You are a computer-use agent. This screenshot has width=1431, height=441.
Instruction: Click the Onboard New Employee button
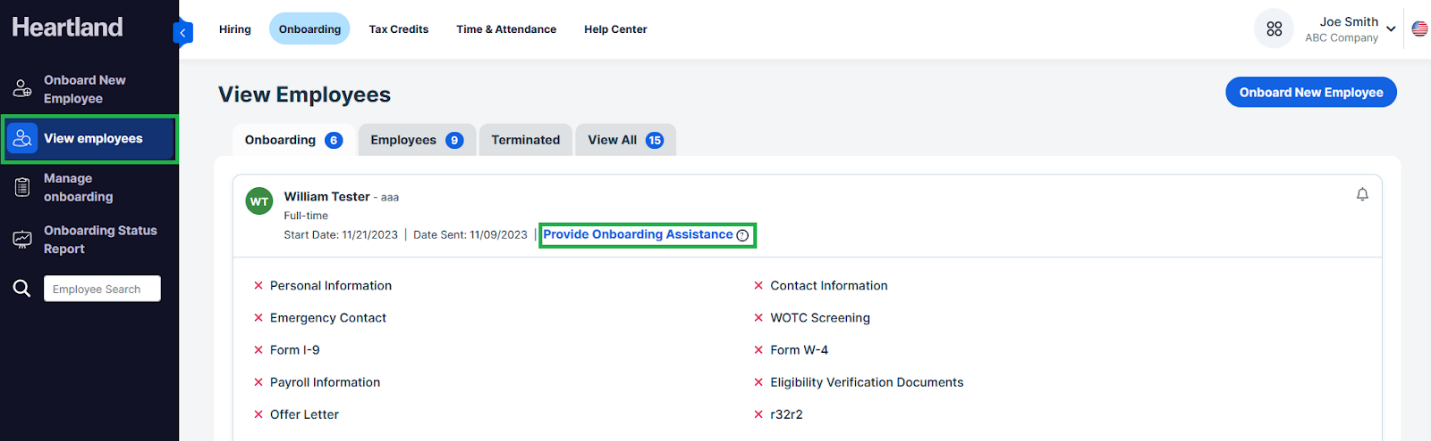point(1311,92)
